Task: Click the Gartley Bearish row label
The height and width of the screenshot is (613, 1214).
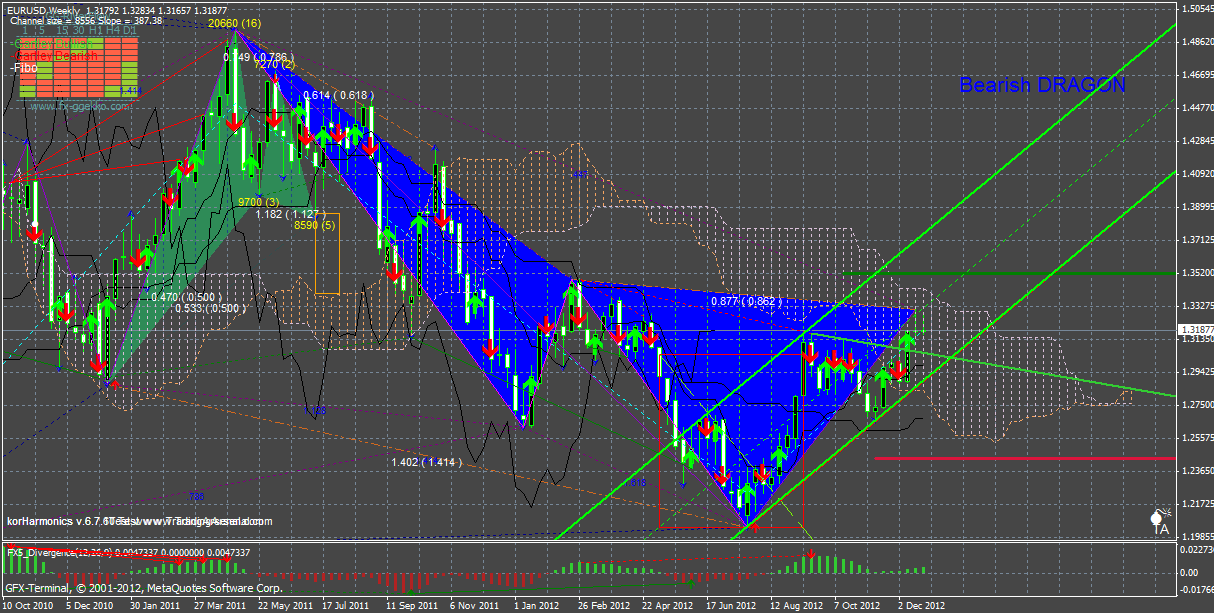Action: pos(54,56)
